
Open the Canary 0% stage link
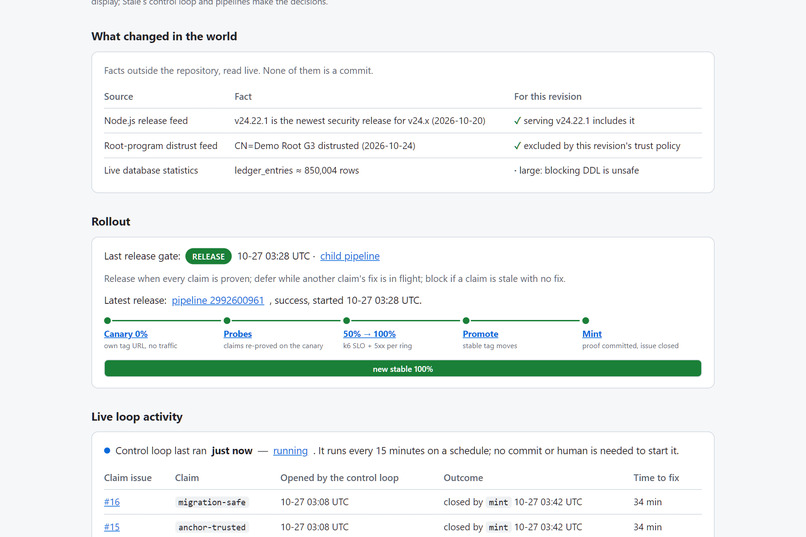point(125,334)
